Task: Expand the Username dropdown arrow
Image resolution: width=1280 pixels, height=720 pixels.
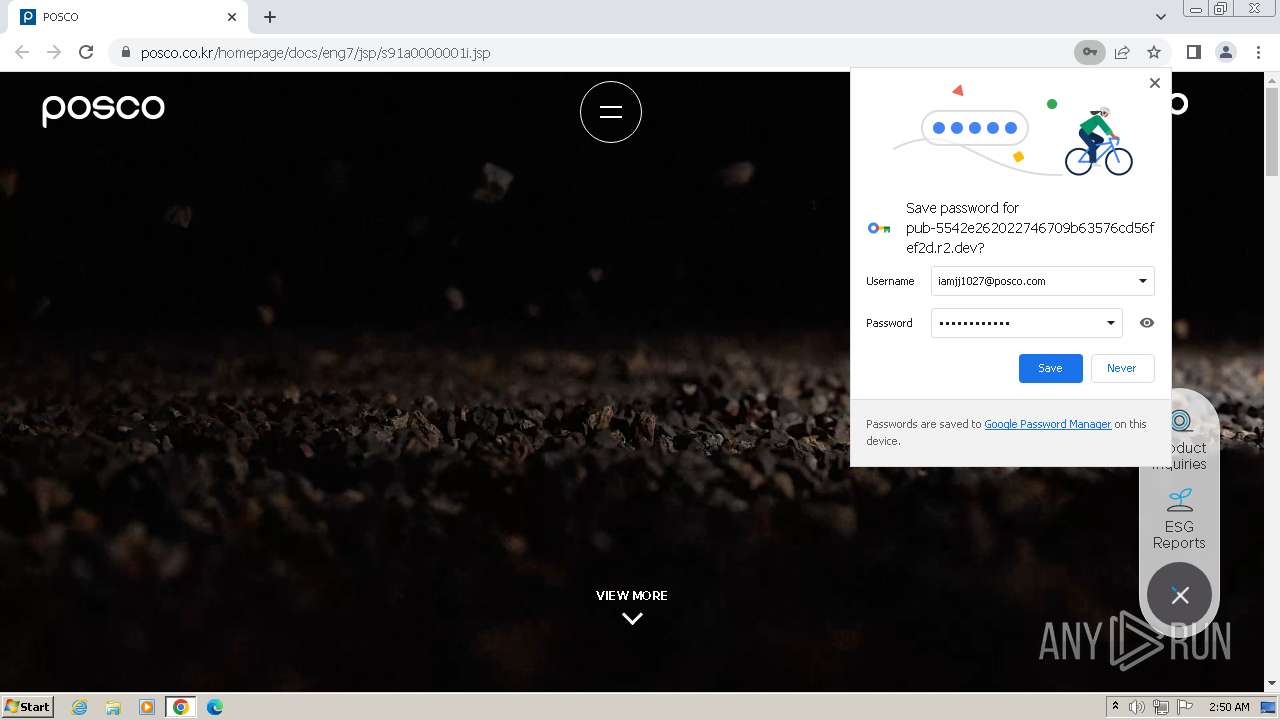Action: [x=1143, y=281]
